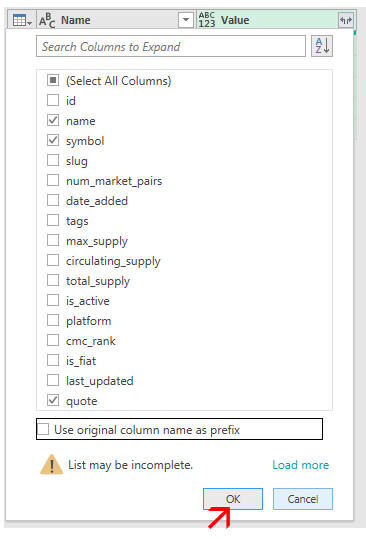Click the ABC123 data type icon
The height and width of the screenshot is (539, 366).
pyautogui.click(x=207, y=20)
